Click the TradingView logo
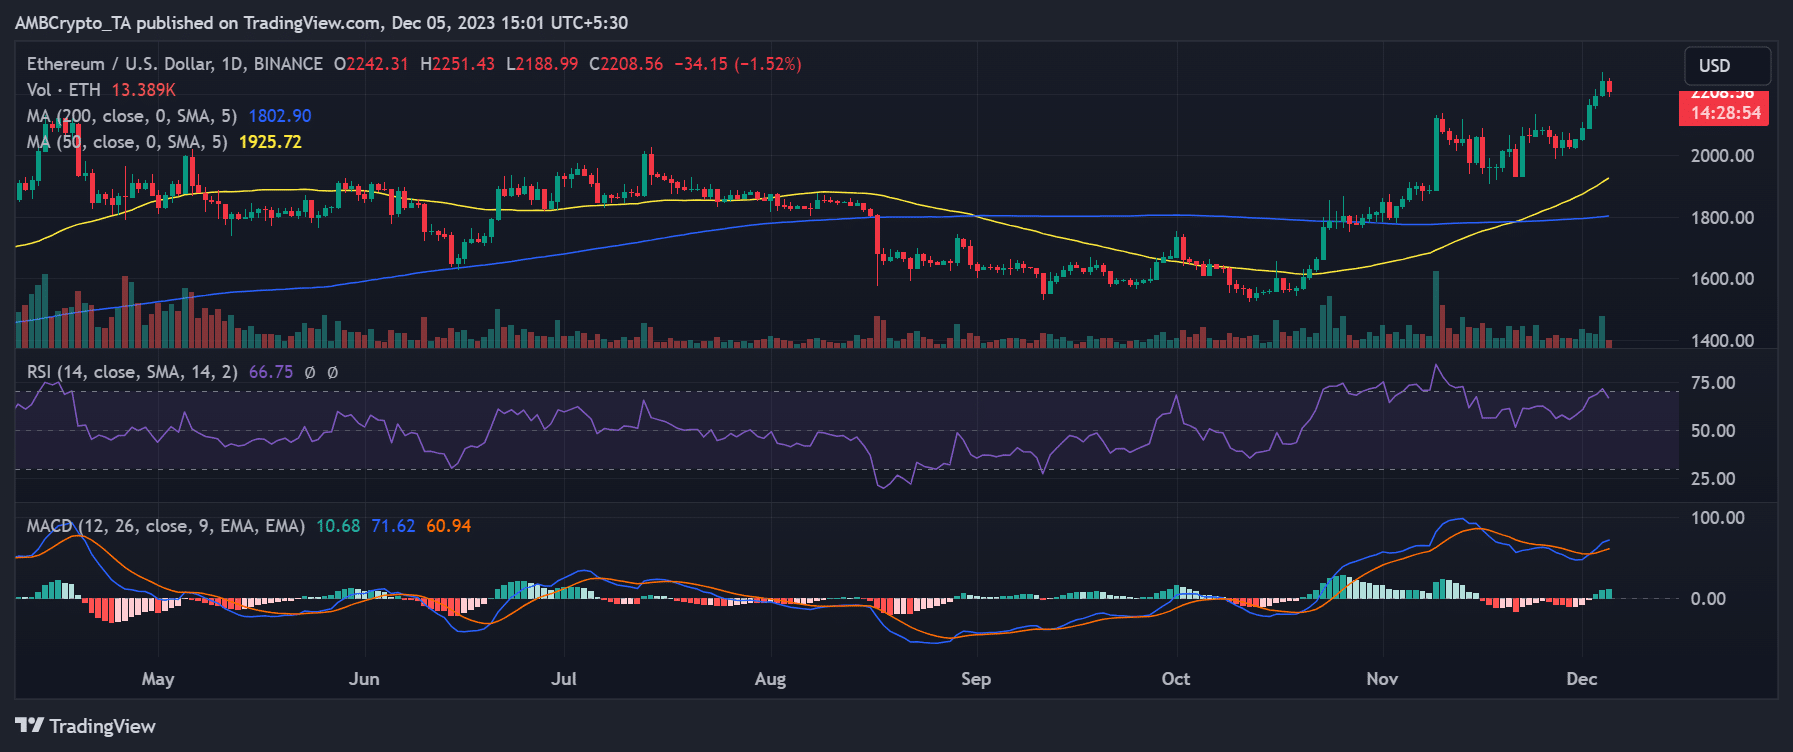The height and width of the screenshot is (752, 1793). click(x=86, y=726)
